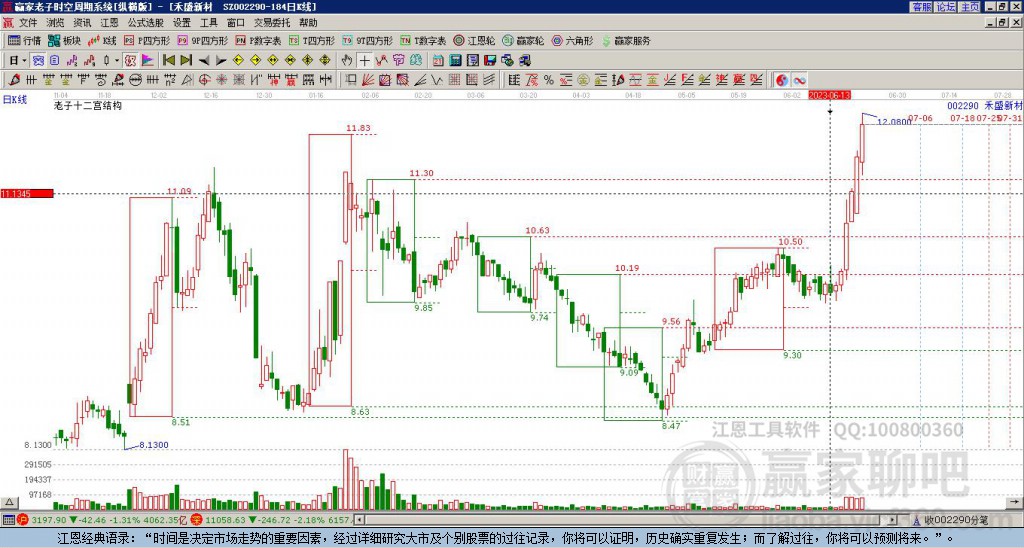Switch to the K线 chart tool
Image resolution: width=1024 pixels, height=548 pixels.
coord(103,40)
